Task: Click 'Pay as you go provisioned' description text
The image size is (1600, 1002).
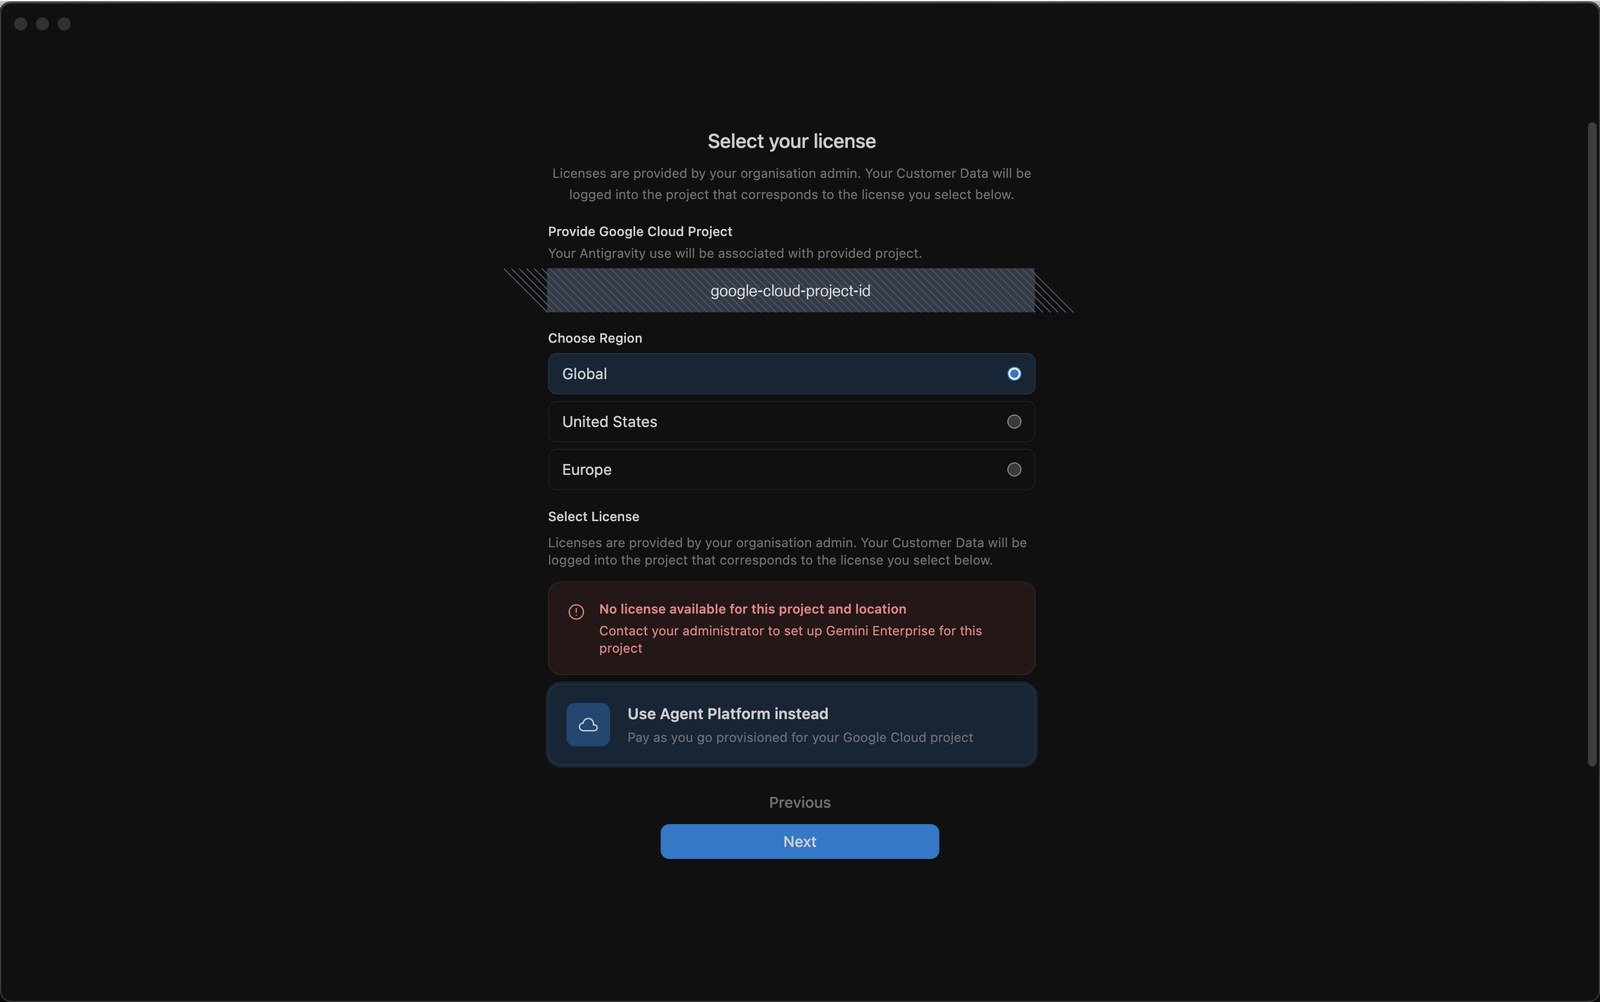Action: [x=800, y=738]
